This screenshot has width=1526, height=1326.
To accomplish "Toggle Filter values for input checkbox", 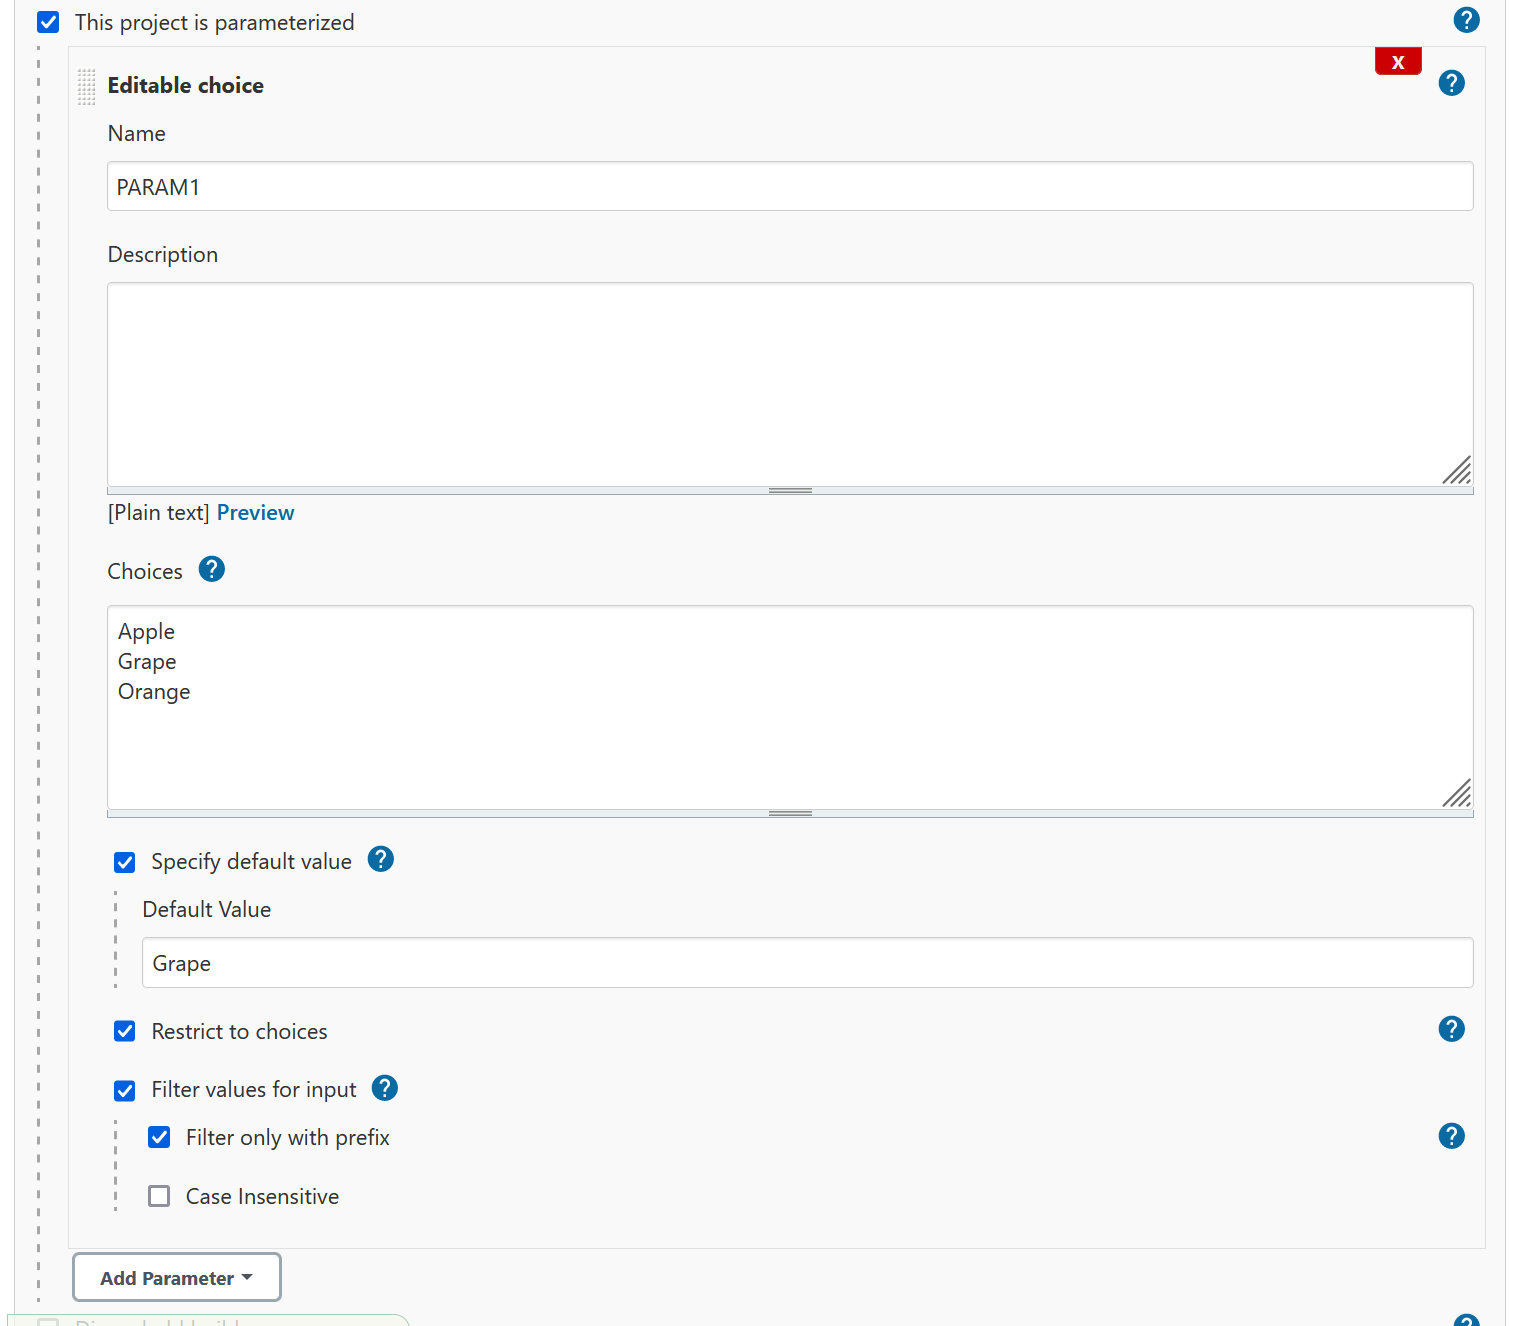I will 125,1090.
